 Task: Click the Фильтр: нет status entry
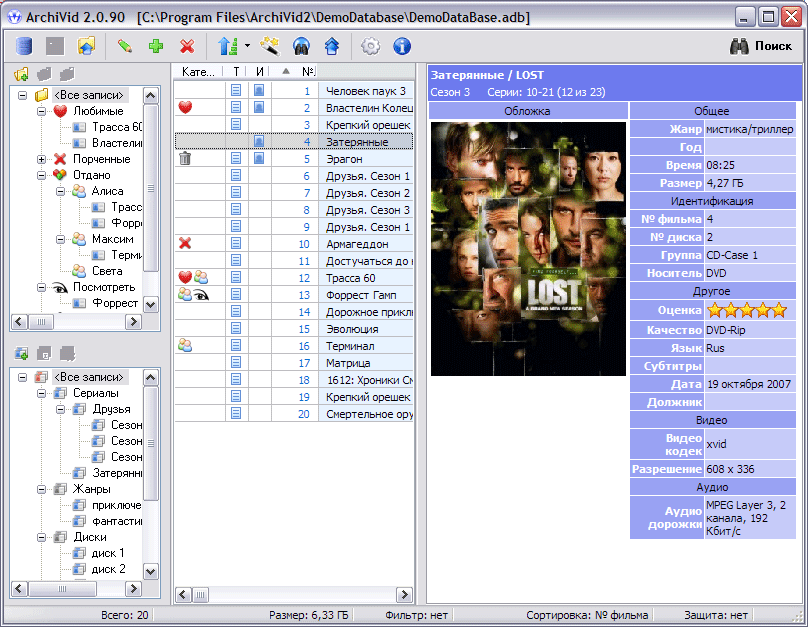pyautogui.click(x=416, y=615)
